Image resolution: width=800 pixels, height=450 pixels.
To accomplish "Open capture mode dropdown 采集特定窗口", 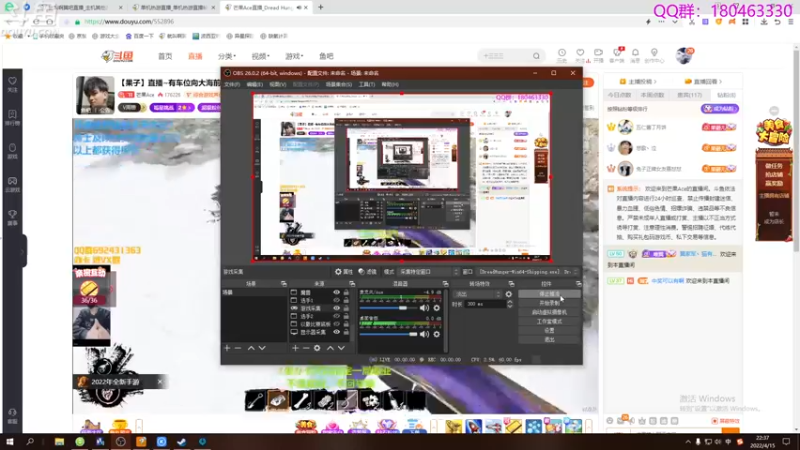I will tap(429, 272).
